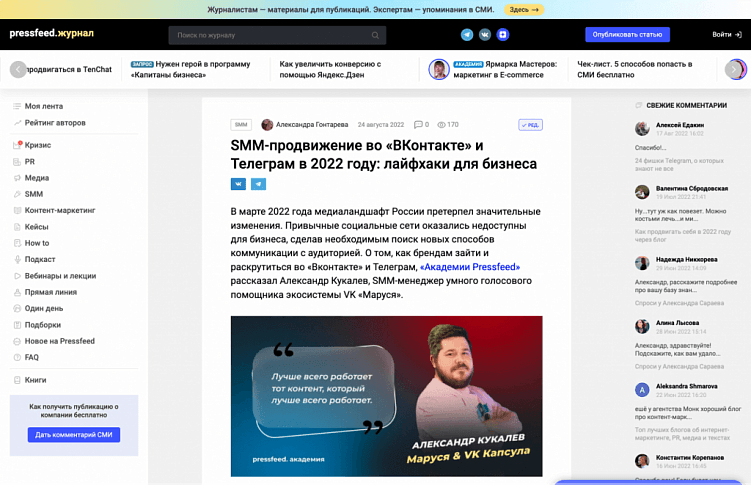Open the «How to» section
The height and width of the screenshot is (485, 751).
click(36, 243)
